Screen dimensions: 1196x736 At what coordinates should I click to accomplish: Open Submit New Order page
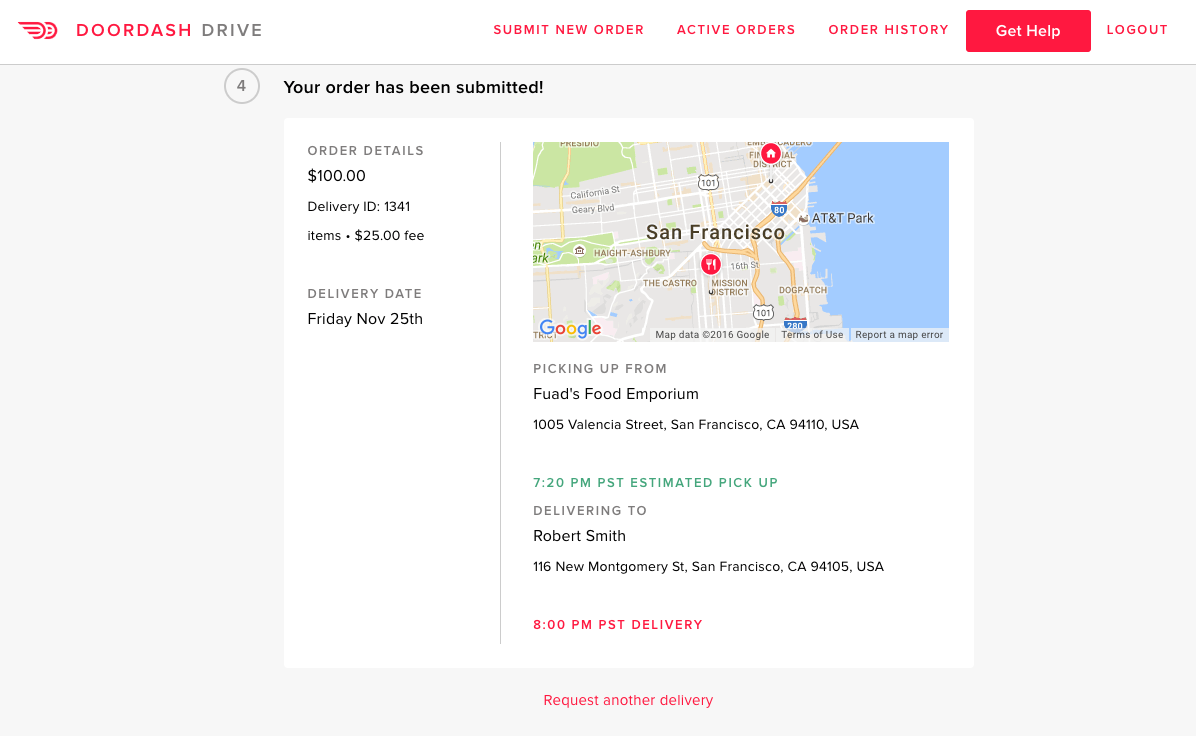(568, 30)
